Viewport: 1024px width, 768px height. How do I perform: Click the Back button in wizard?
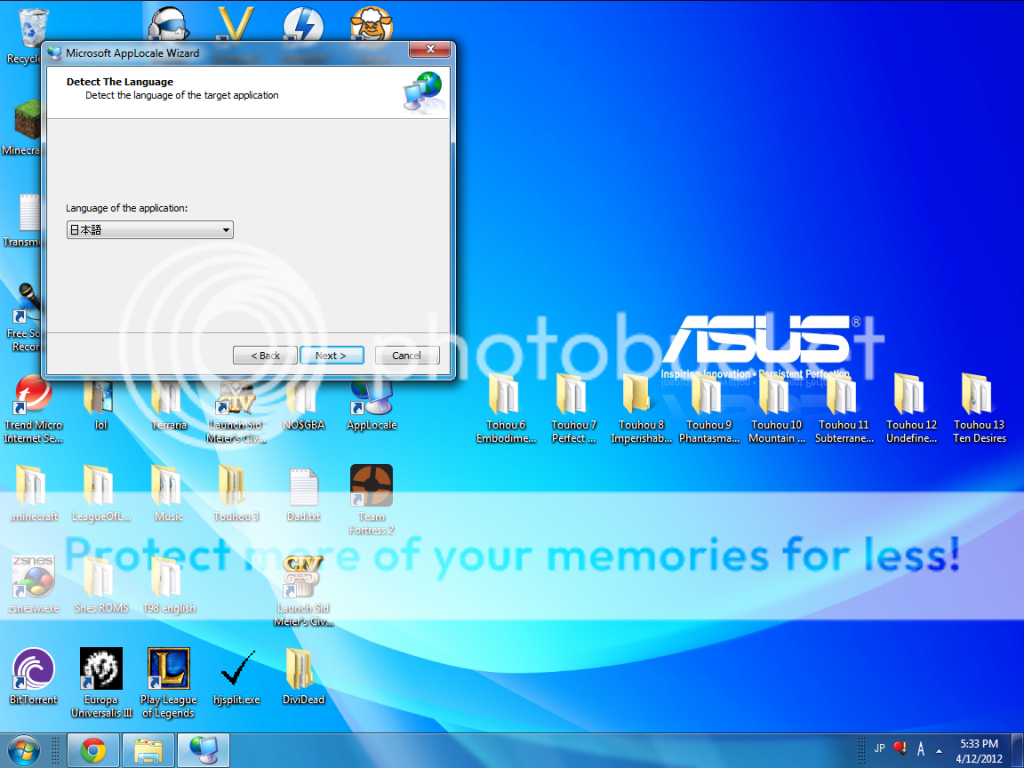coord(265,355)
